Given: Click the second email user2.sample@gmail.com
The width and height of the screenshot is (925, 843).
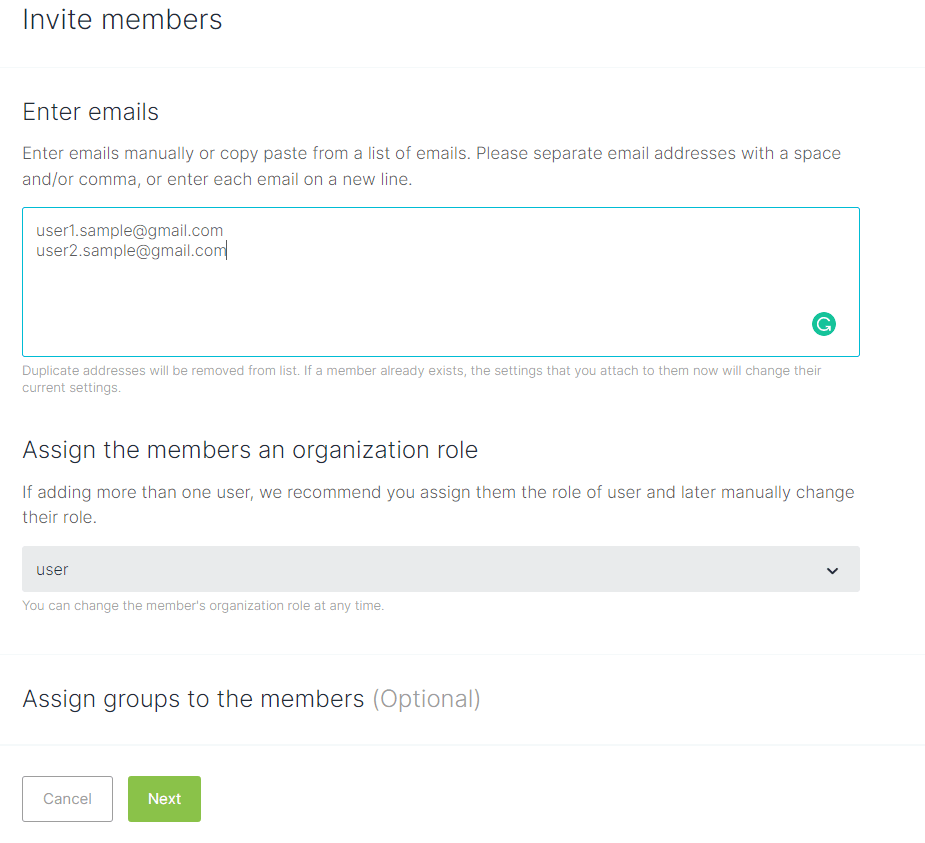Looking at the screenshot, I should (x=130, y=251).
